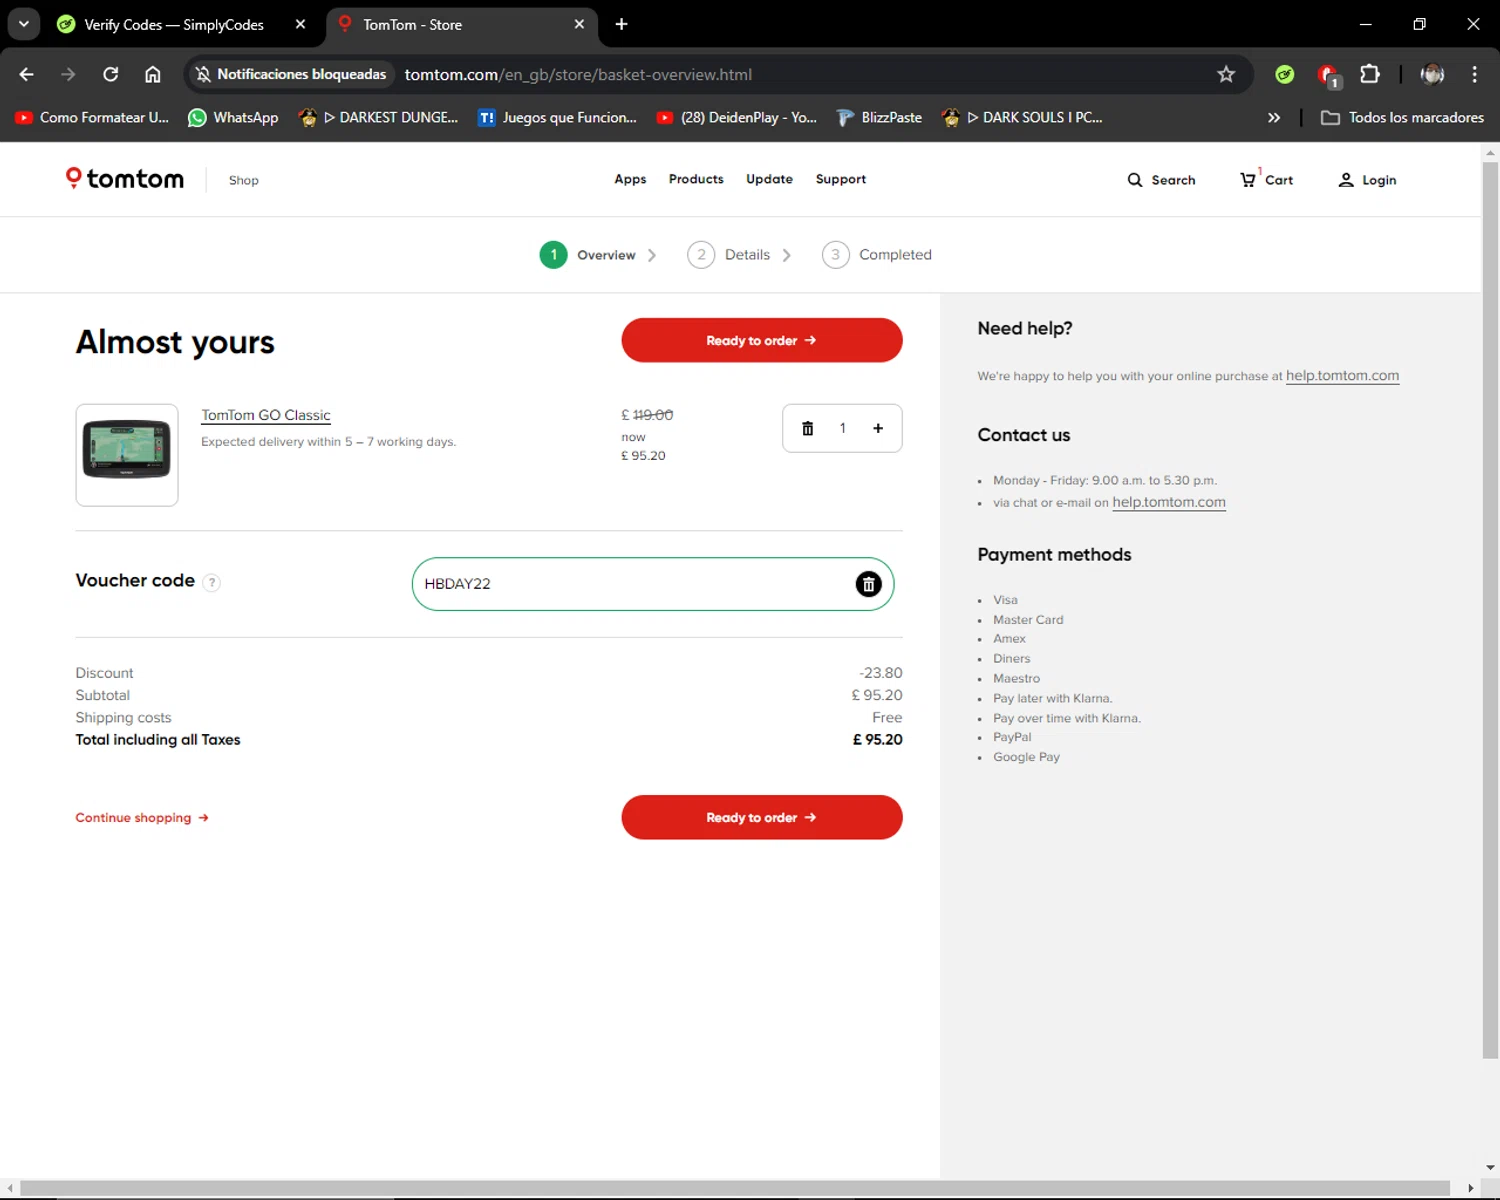The width and height of the screenshot is (1500, 1200).
Task: Open the Products menu
Action: point(696,179)
